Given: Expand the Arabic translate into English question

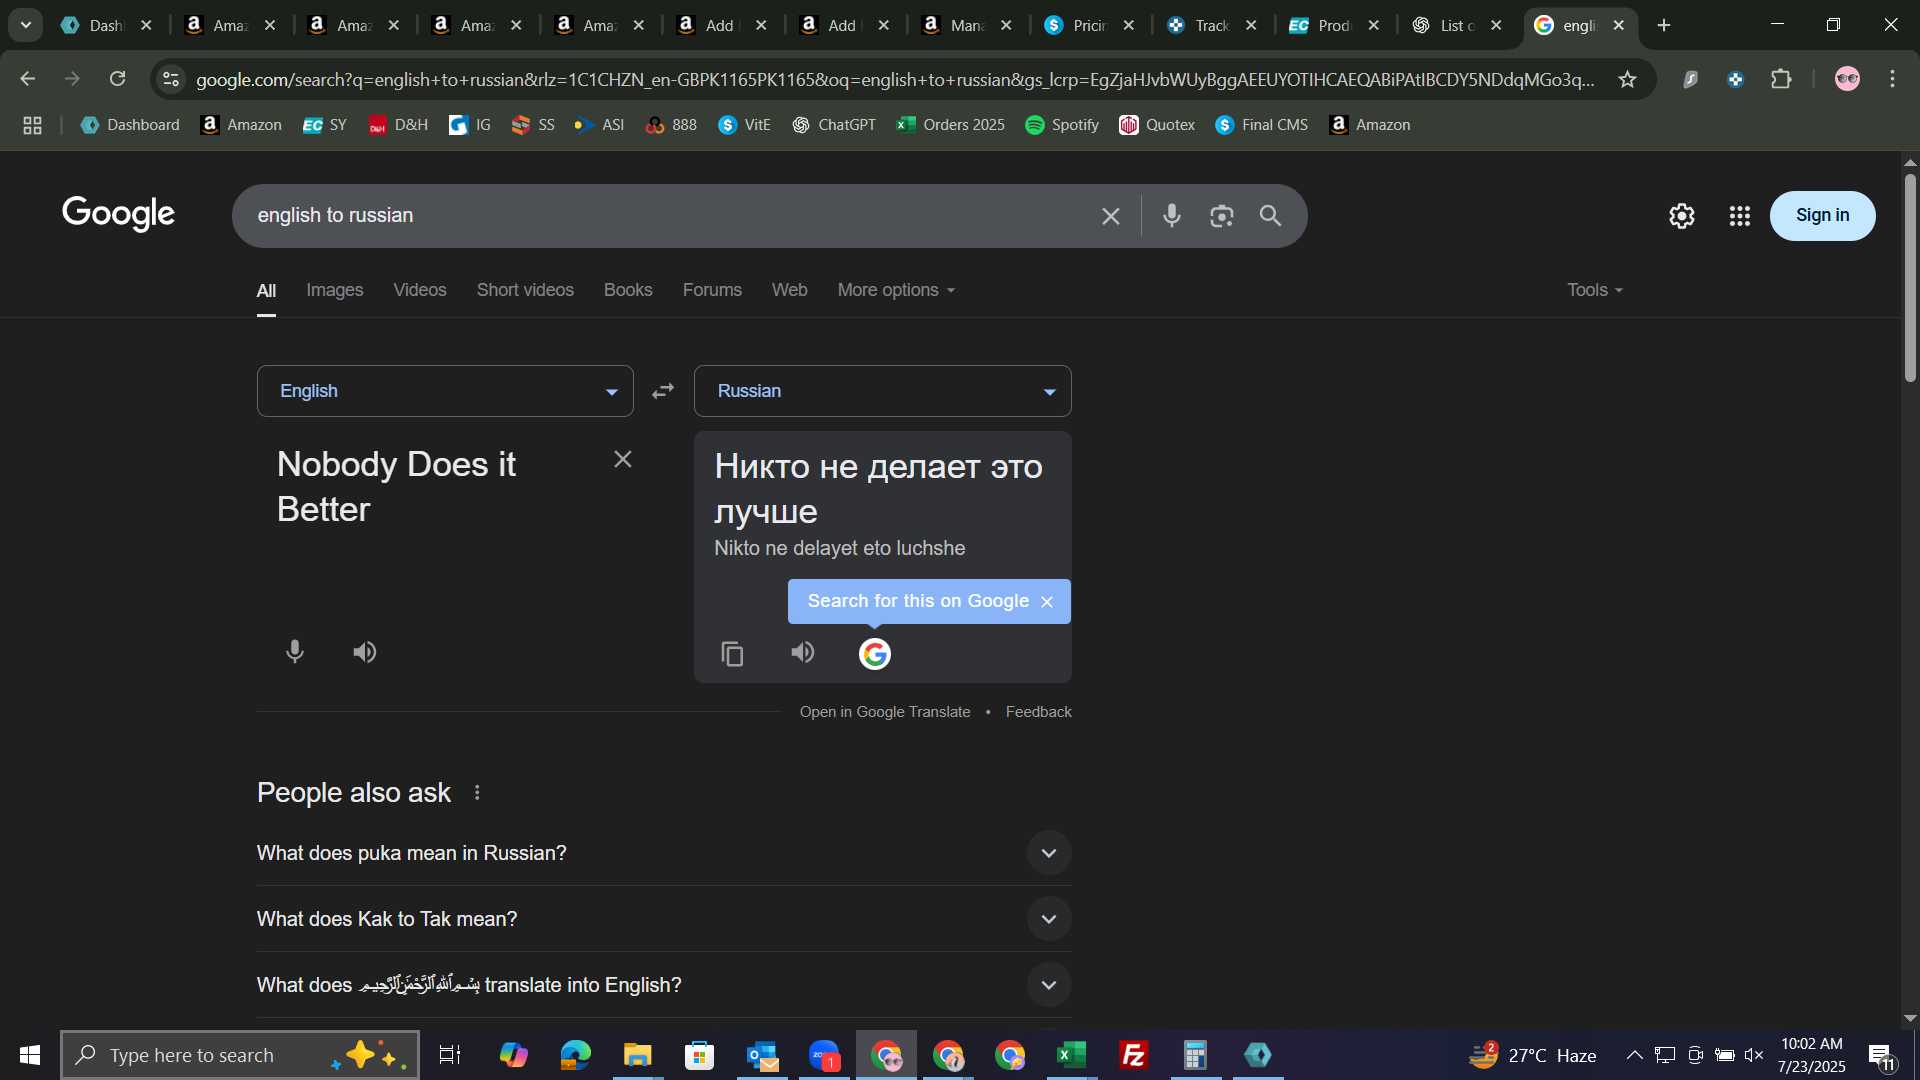Looking at the screenshot, I should (664, 985).
